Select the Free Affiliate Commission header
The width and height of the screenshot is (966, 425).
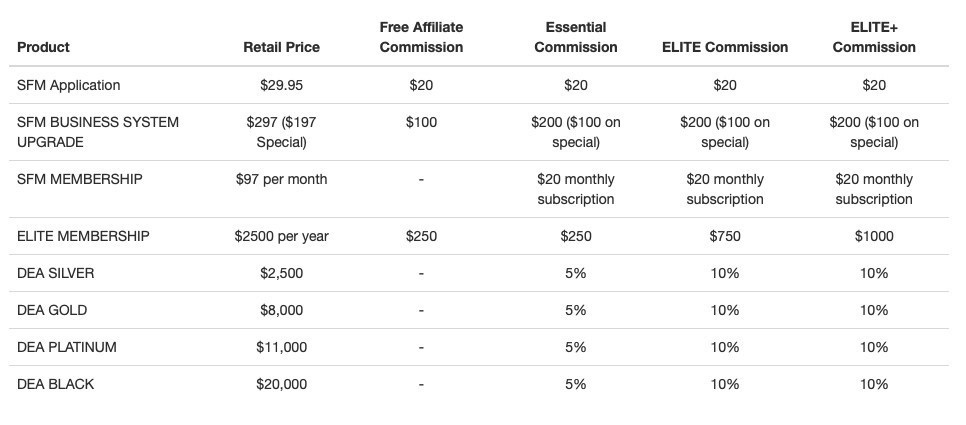(x=421, y=38)
